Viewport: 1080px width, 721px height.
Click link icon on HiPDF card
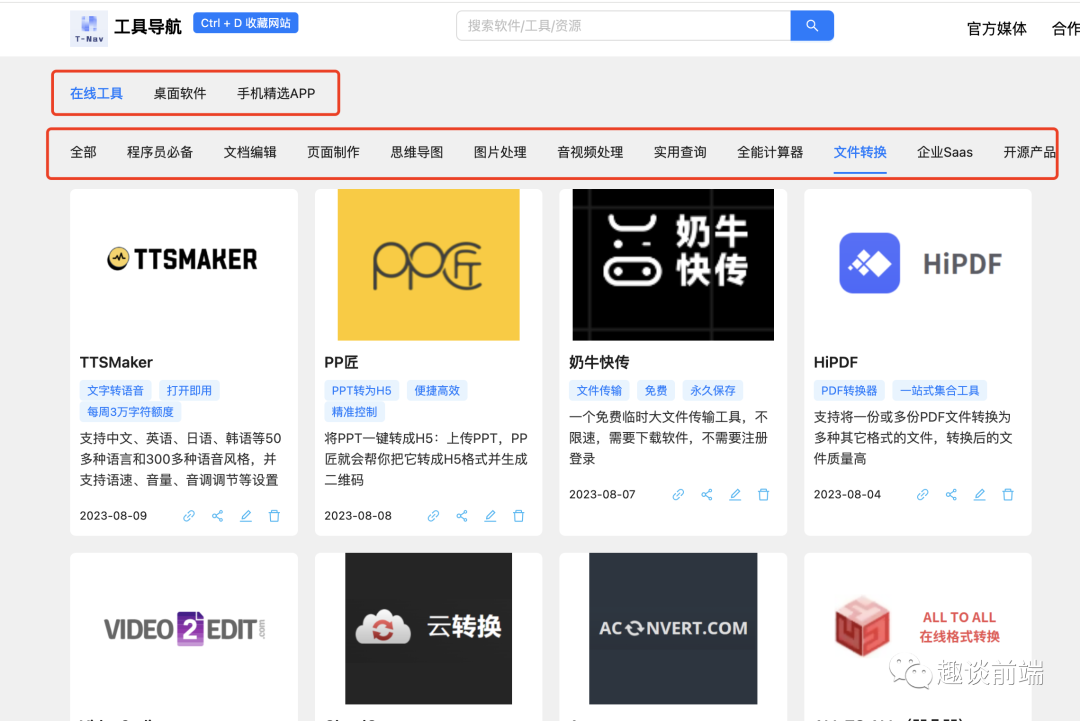(x=923, y=494)
